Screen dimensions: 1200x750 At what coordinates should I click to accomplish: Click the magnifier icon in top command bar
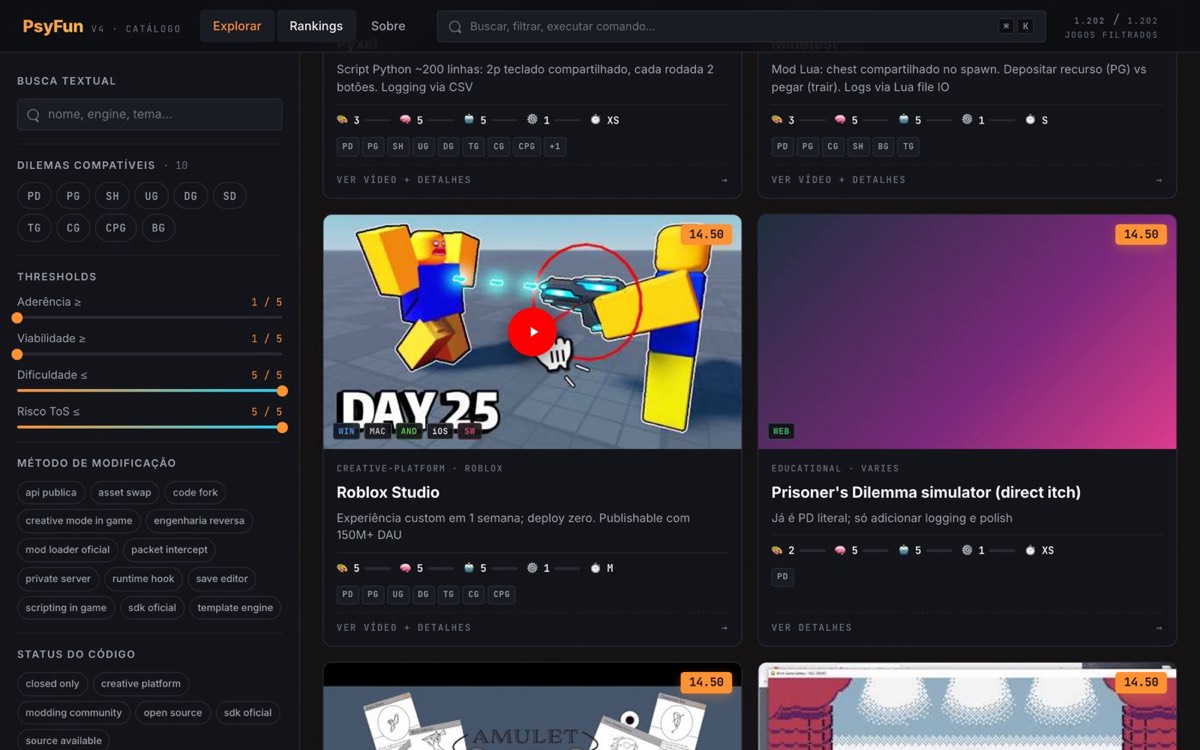pyautogui.click(x=455, y=27)
